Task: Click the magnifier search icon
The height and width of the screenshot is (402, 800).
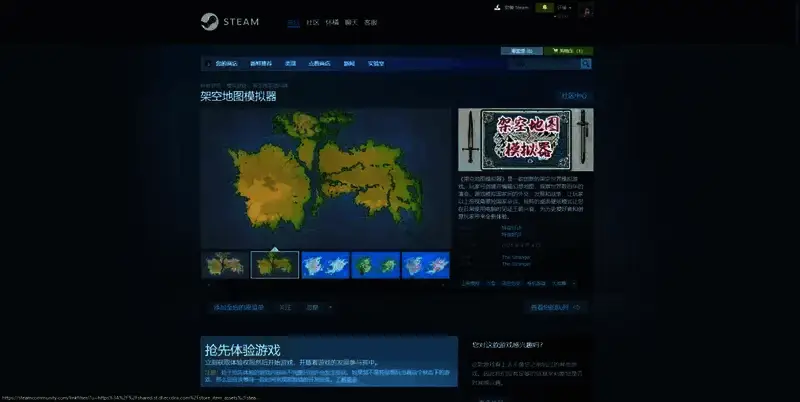Action: point(586,64)
